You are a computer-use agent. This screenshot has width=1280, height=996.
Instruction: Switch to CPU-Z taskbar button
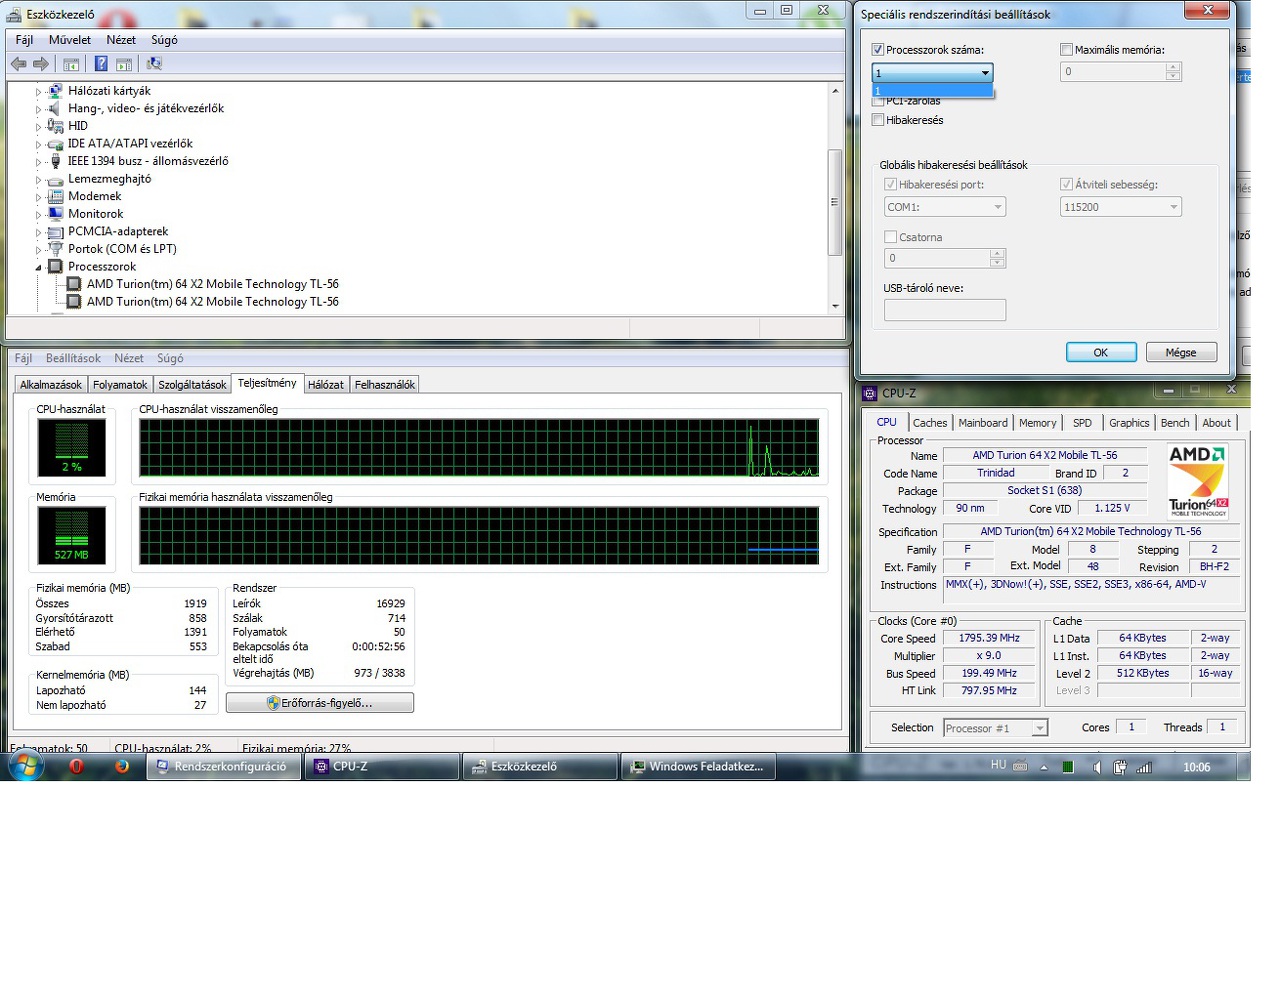click(x=382, y=767)
